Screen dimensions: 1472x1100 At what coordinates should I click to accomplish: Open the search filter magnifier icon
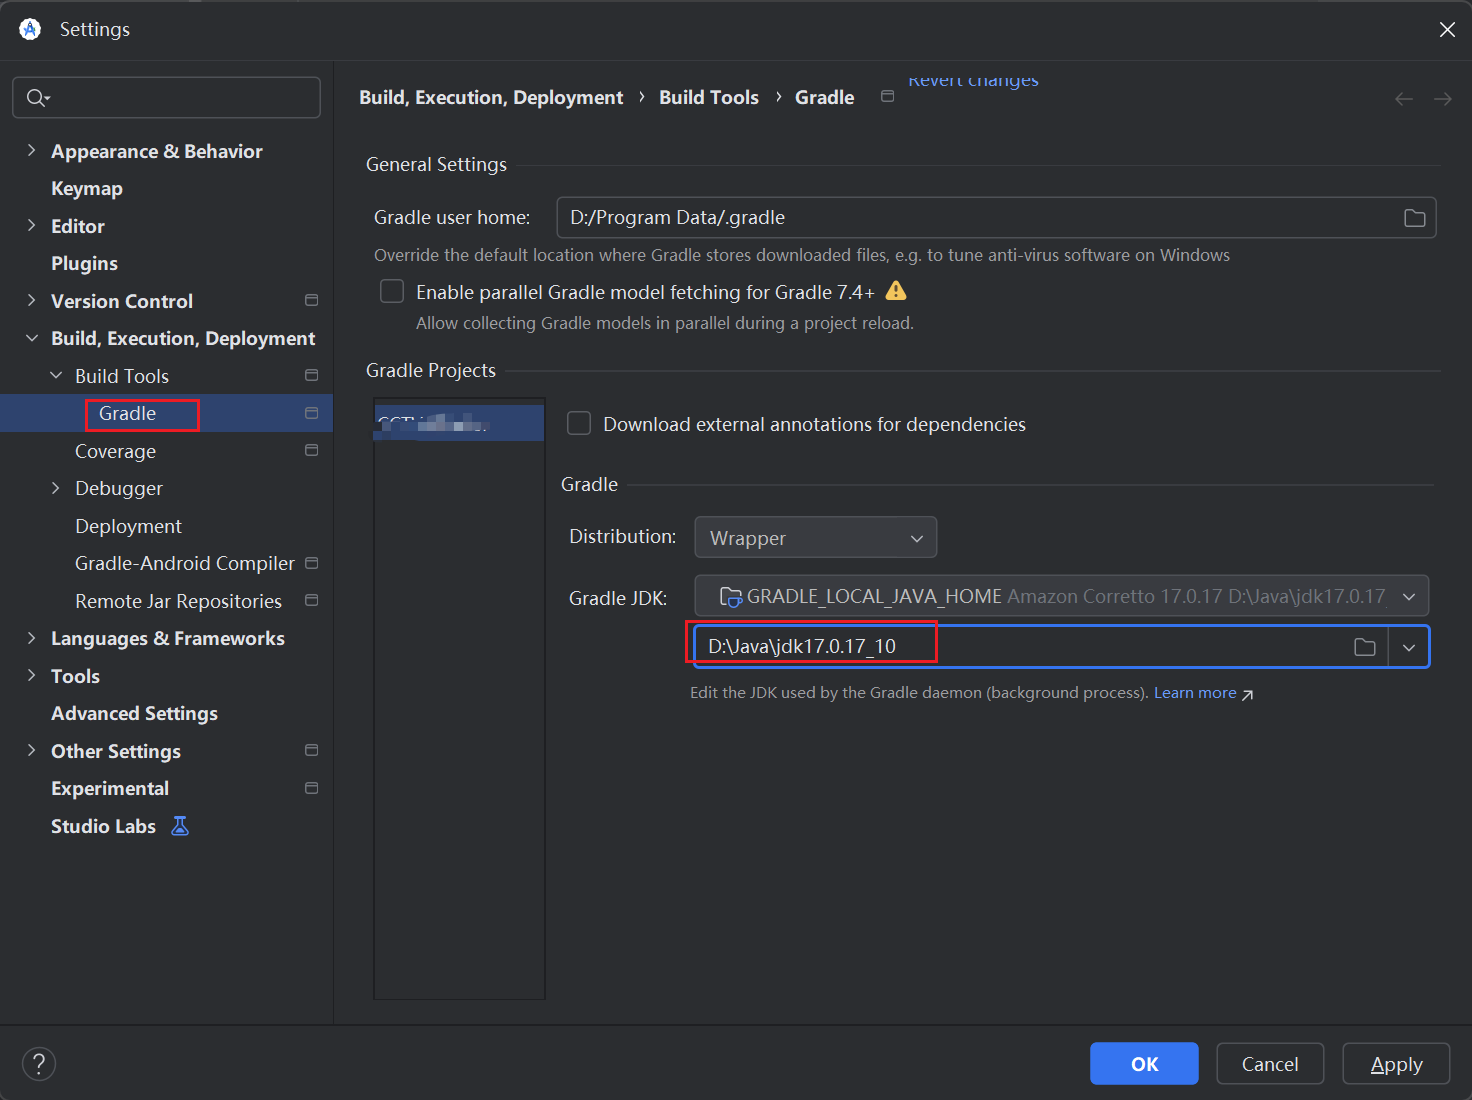click(37, 97)
